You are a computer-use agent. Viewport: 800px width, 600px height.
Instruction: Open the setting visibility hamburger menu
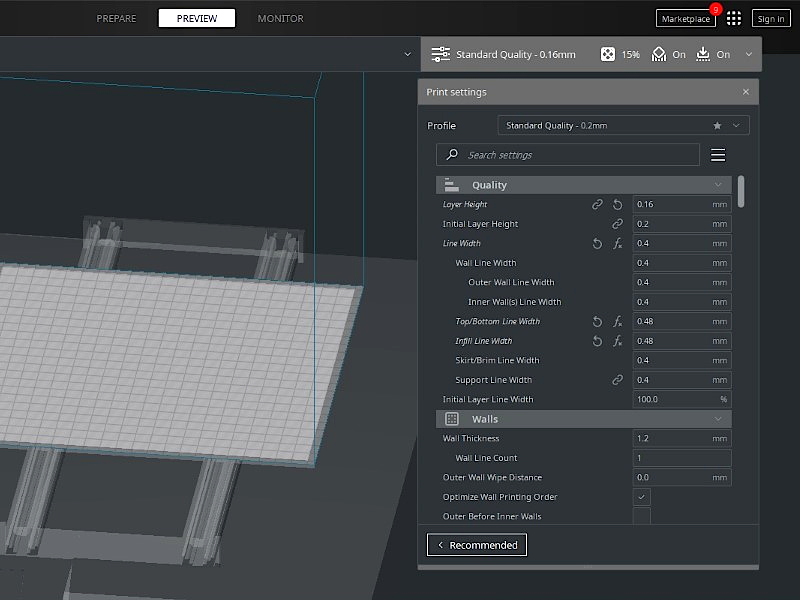(718, 155)
